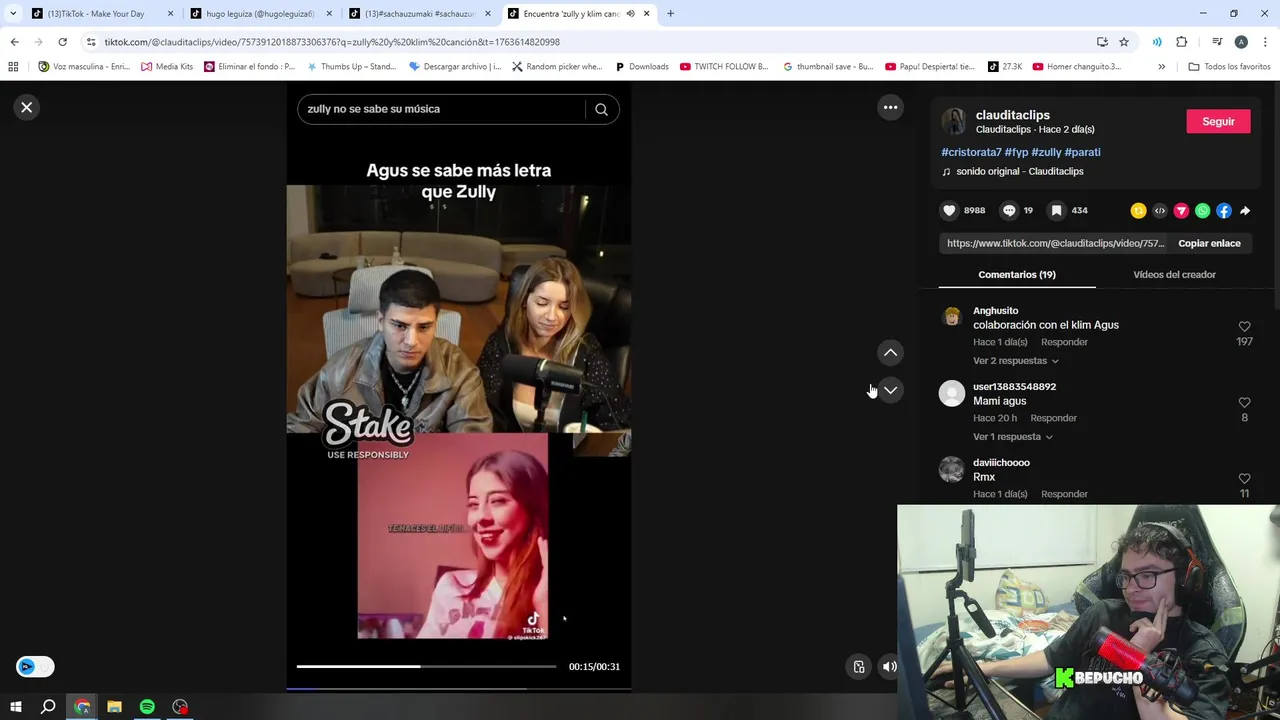Open sonido original - Clauditaclips sound link

point(1019,171)
